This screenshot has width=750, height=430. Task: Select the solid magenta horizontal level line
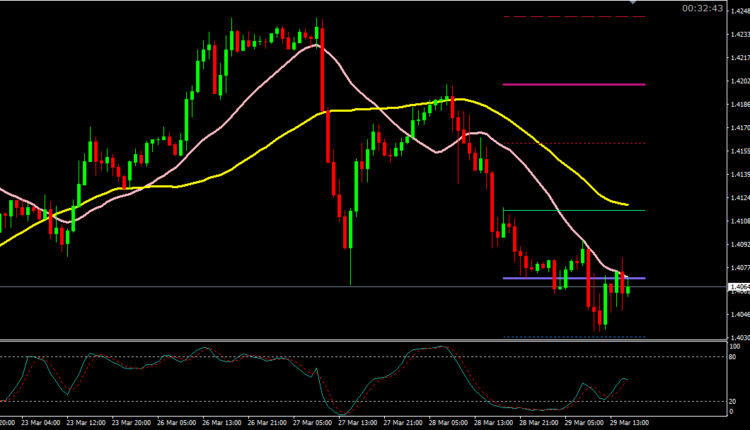coord(574,84)
